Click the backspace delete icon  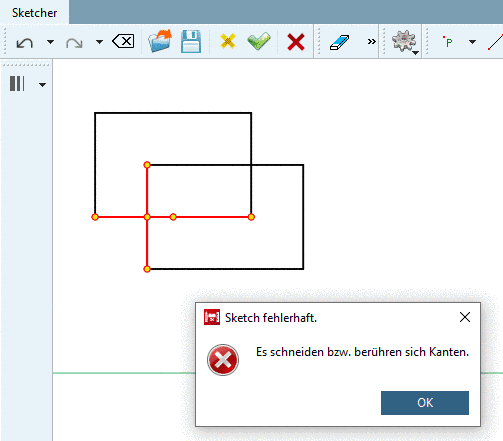pyautogui.click(x=124, y=42)
